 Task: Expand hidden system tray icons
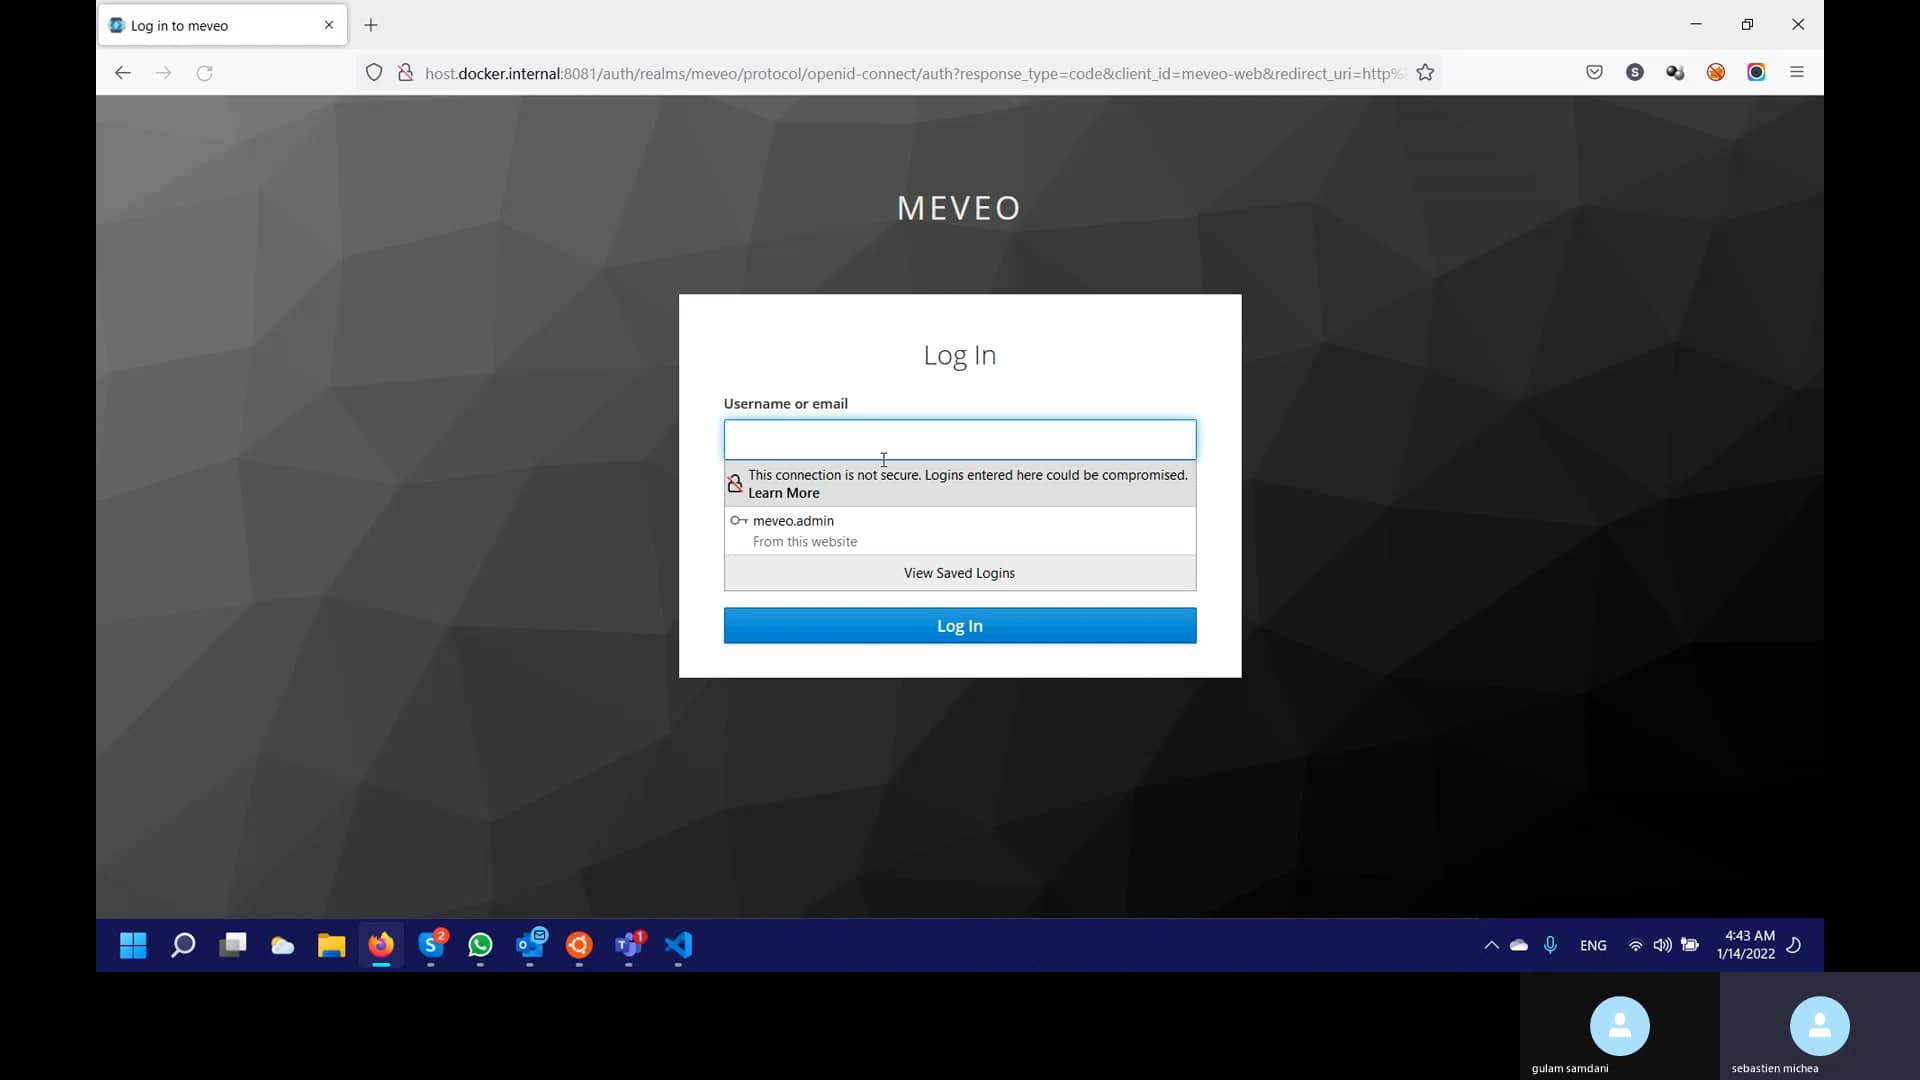tap(1491, 945)
